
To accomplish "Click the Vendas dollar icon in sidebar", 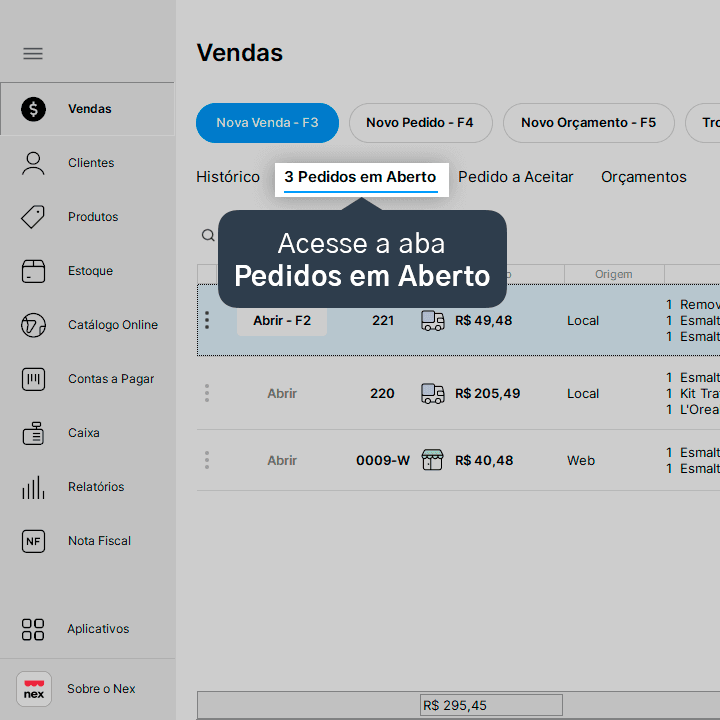I will 34,109.
